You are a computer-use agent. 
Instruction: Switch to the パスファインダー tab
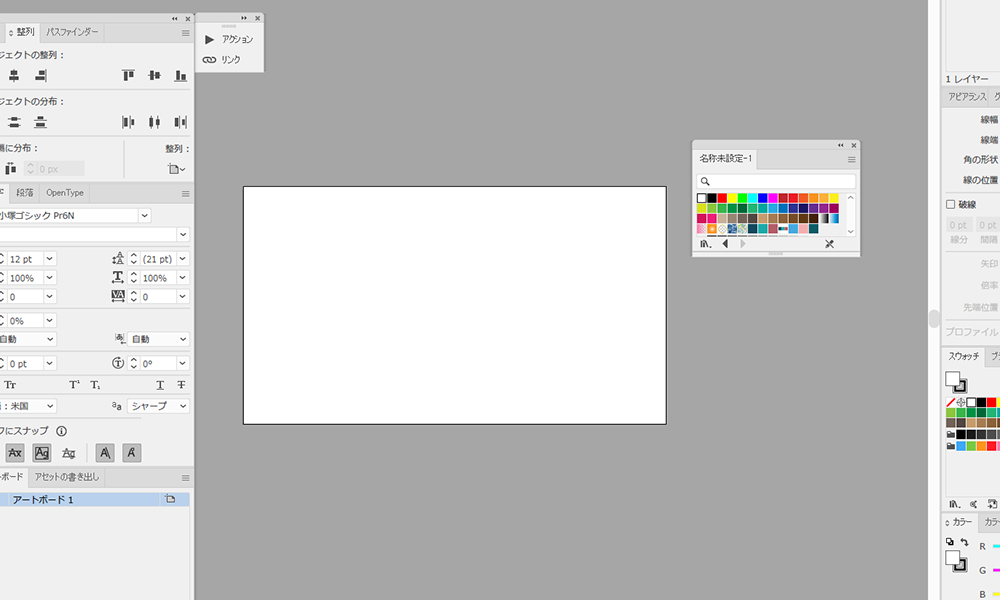coord(72,32)
